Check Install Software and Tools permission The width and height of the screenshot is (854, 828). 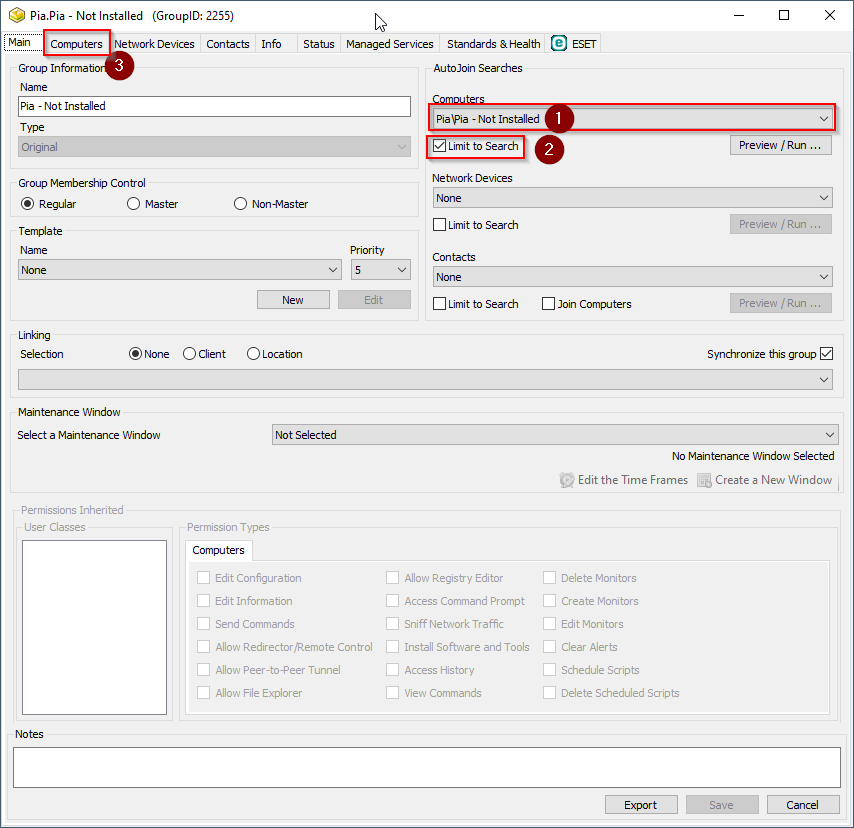(x=392, y=647)
